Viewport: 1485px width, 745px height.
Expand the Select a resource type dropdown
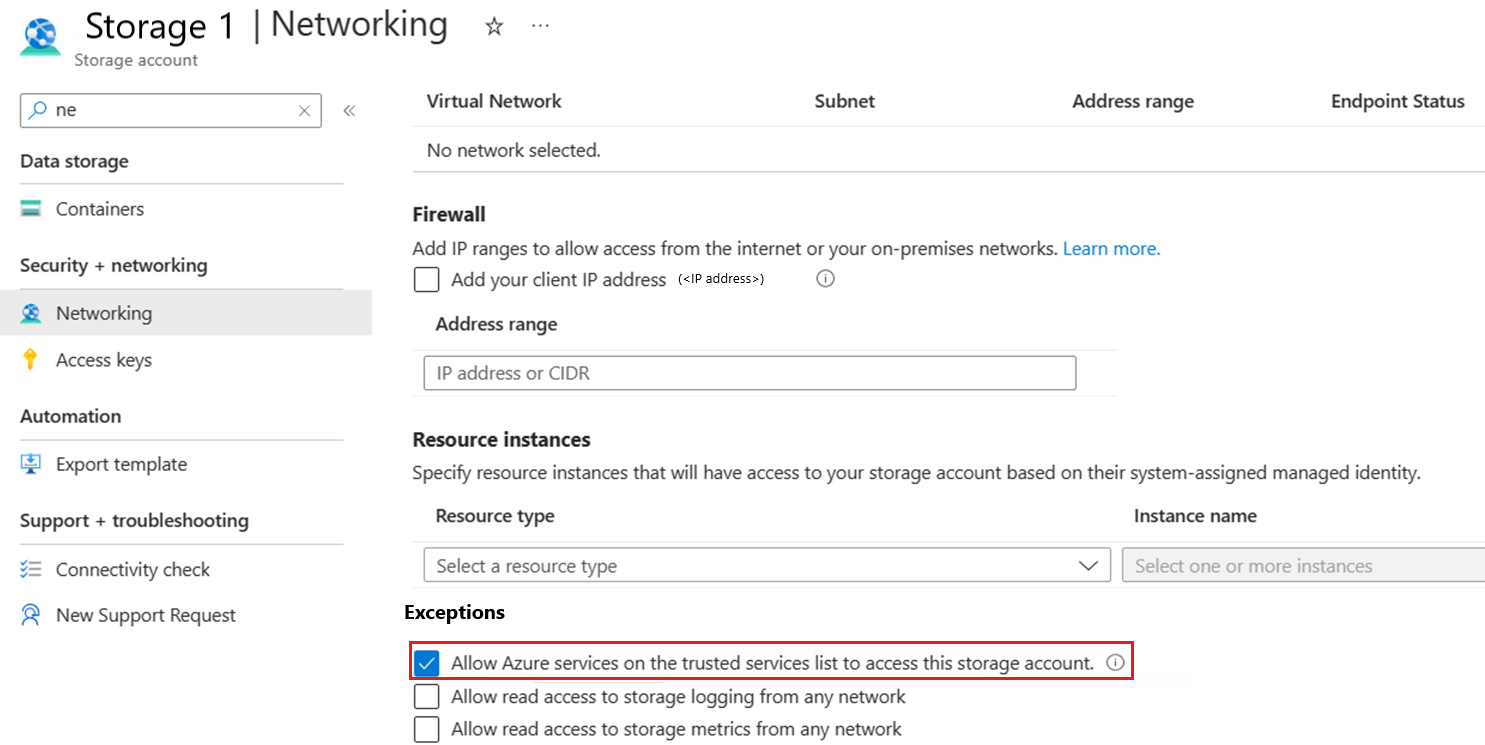click(766, 566)
